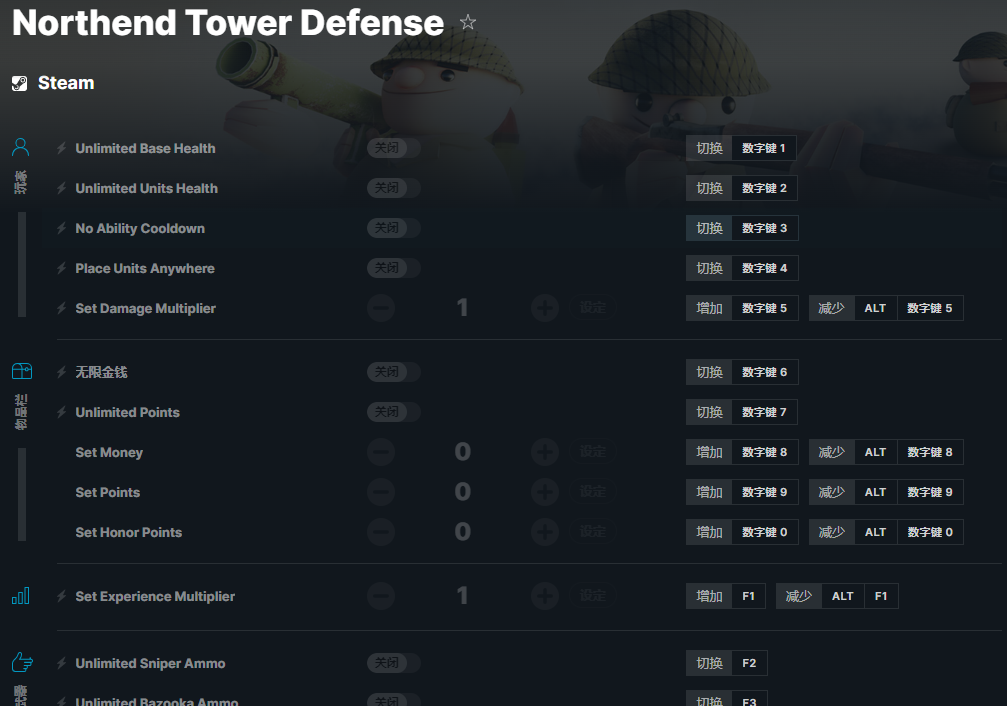Click 设定 button for Set Experience Multiplier
The height and width of the screenshot is (706, 1007).
[592, 596]
